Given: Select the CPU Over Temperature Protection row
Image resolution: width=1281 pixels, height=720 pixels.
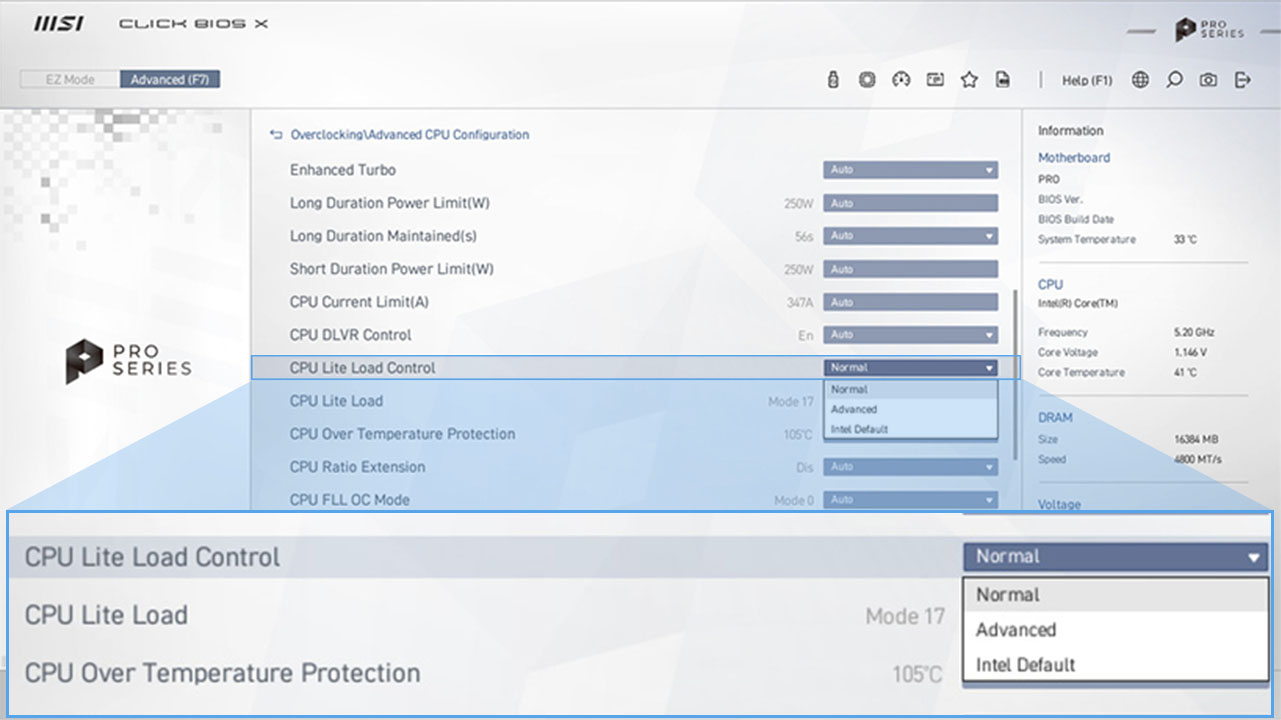Looking at the screenshot, I should [x=402, y=434].
